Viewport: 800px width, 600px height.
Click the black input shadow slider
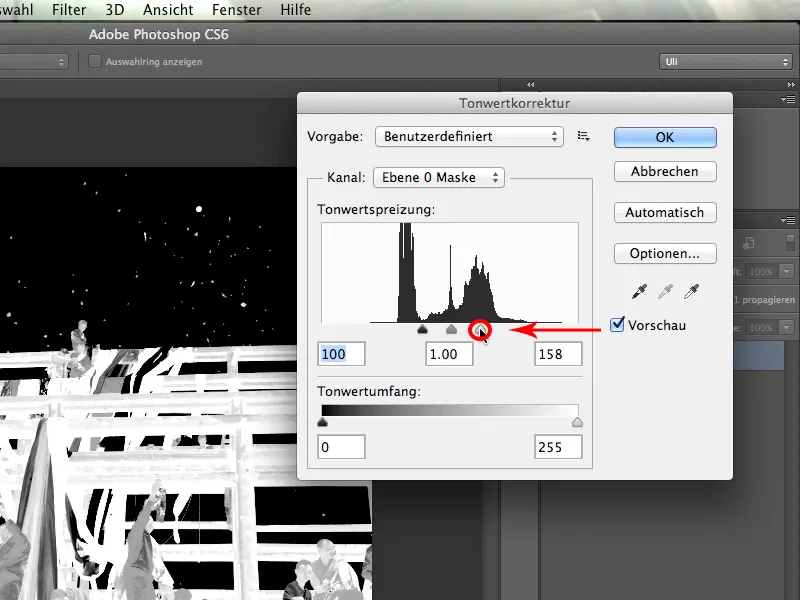(422, 329)
